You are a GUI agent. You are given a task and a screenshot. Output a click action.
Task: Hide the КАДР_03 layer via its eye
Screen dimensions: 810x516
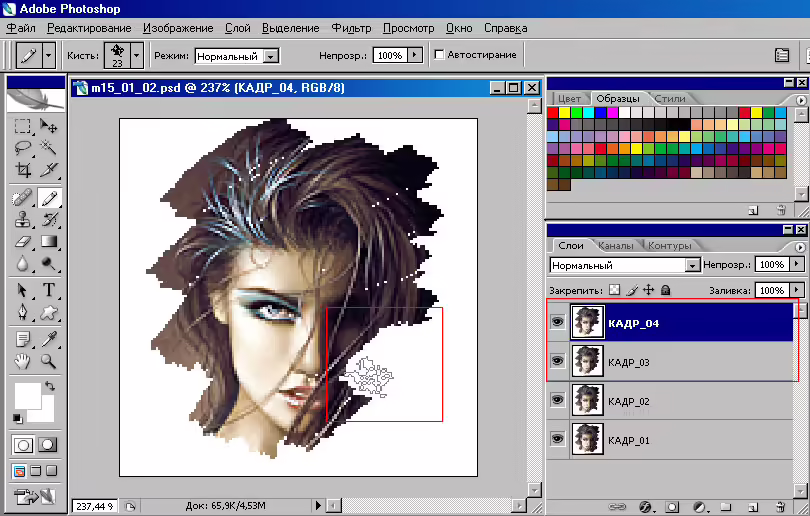click(x=557, y=361)
